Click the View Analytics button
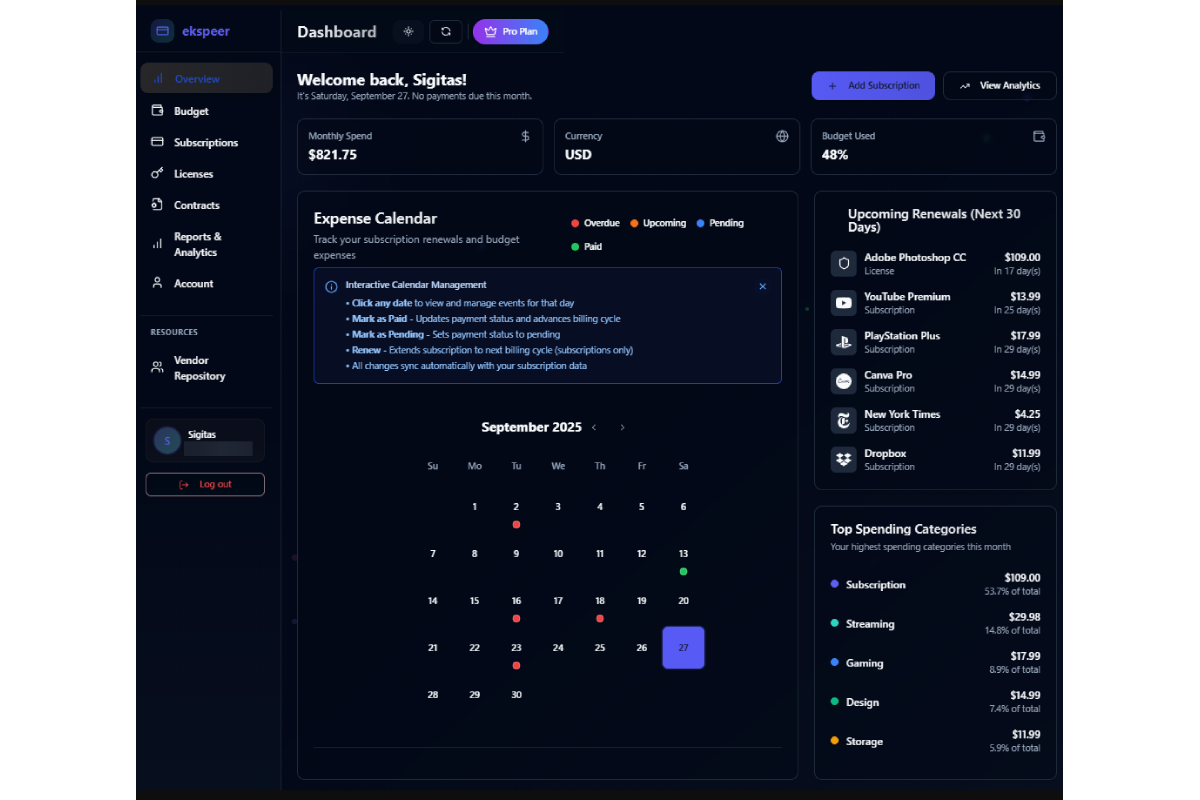 pos(999,86)
